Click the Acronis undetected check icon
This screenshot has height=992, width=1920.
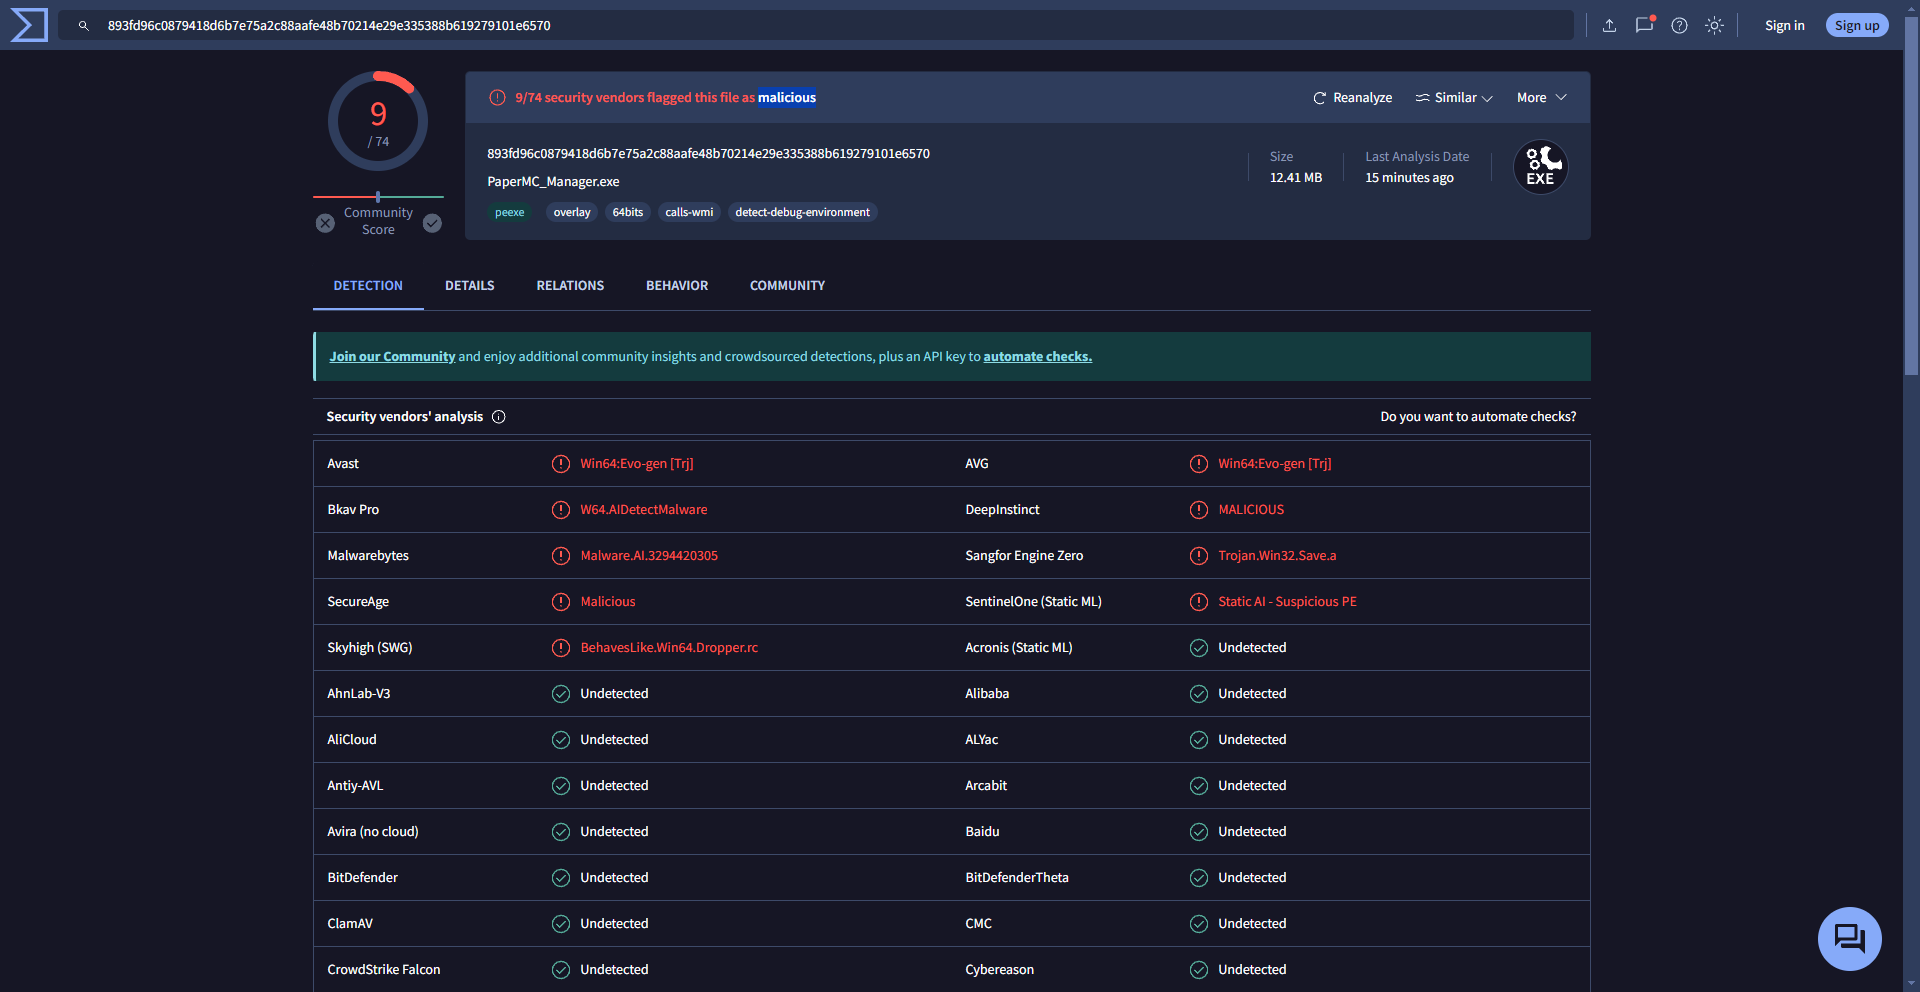coord(1199,648)
